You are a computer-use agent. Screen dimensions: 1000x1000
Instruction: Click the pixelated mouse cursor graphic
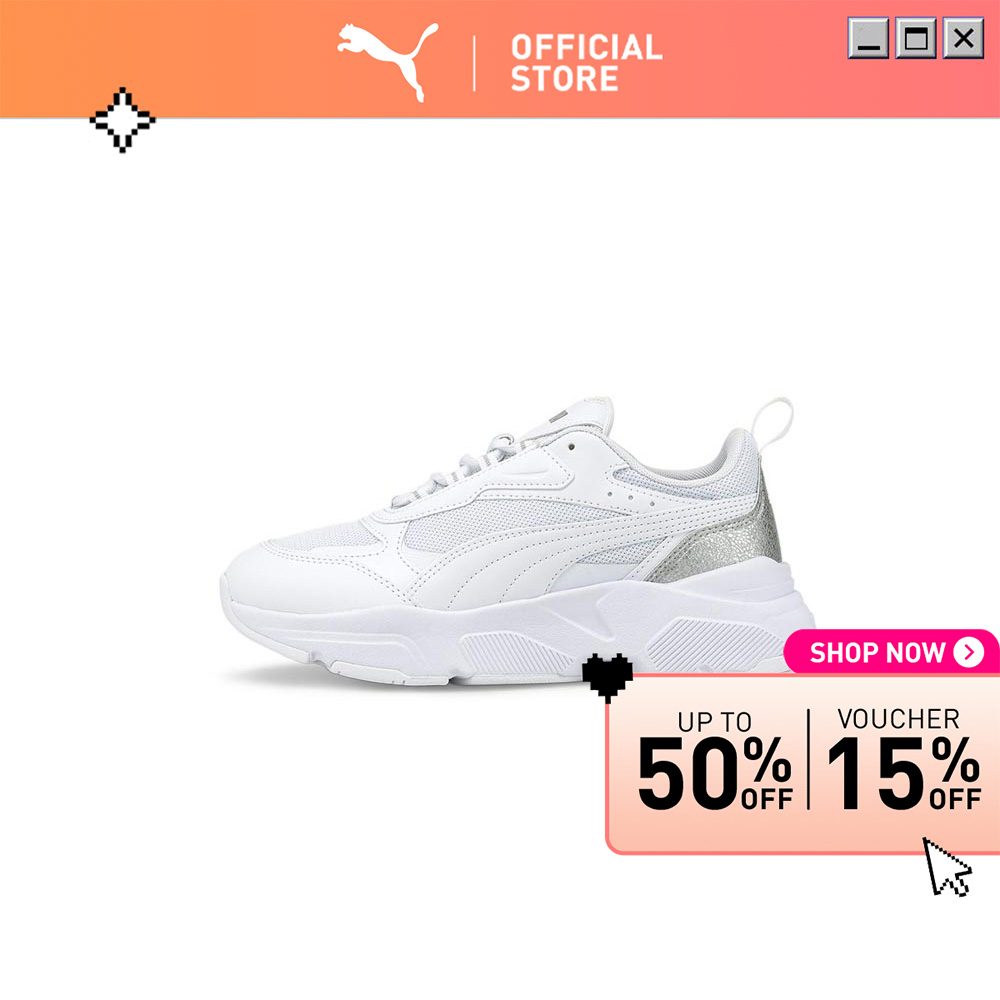pos(947,867)
